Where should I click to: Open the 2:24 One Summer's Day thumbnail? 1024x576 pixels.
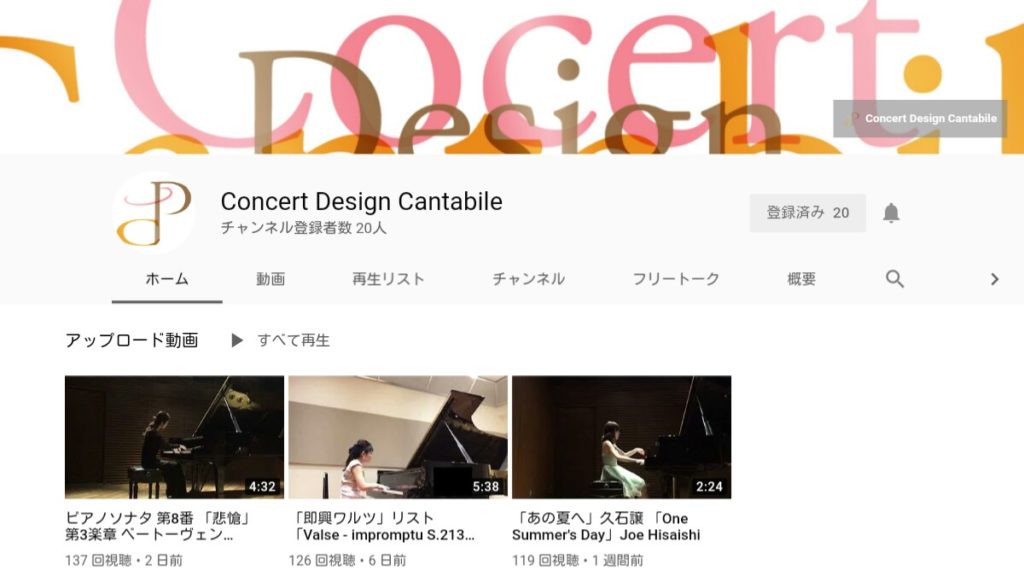(x=621, y=437)
